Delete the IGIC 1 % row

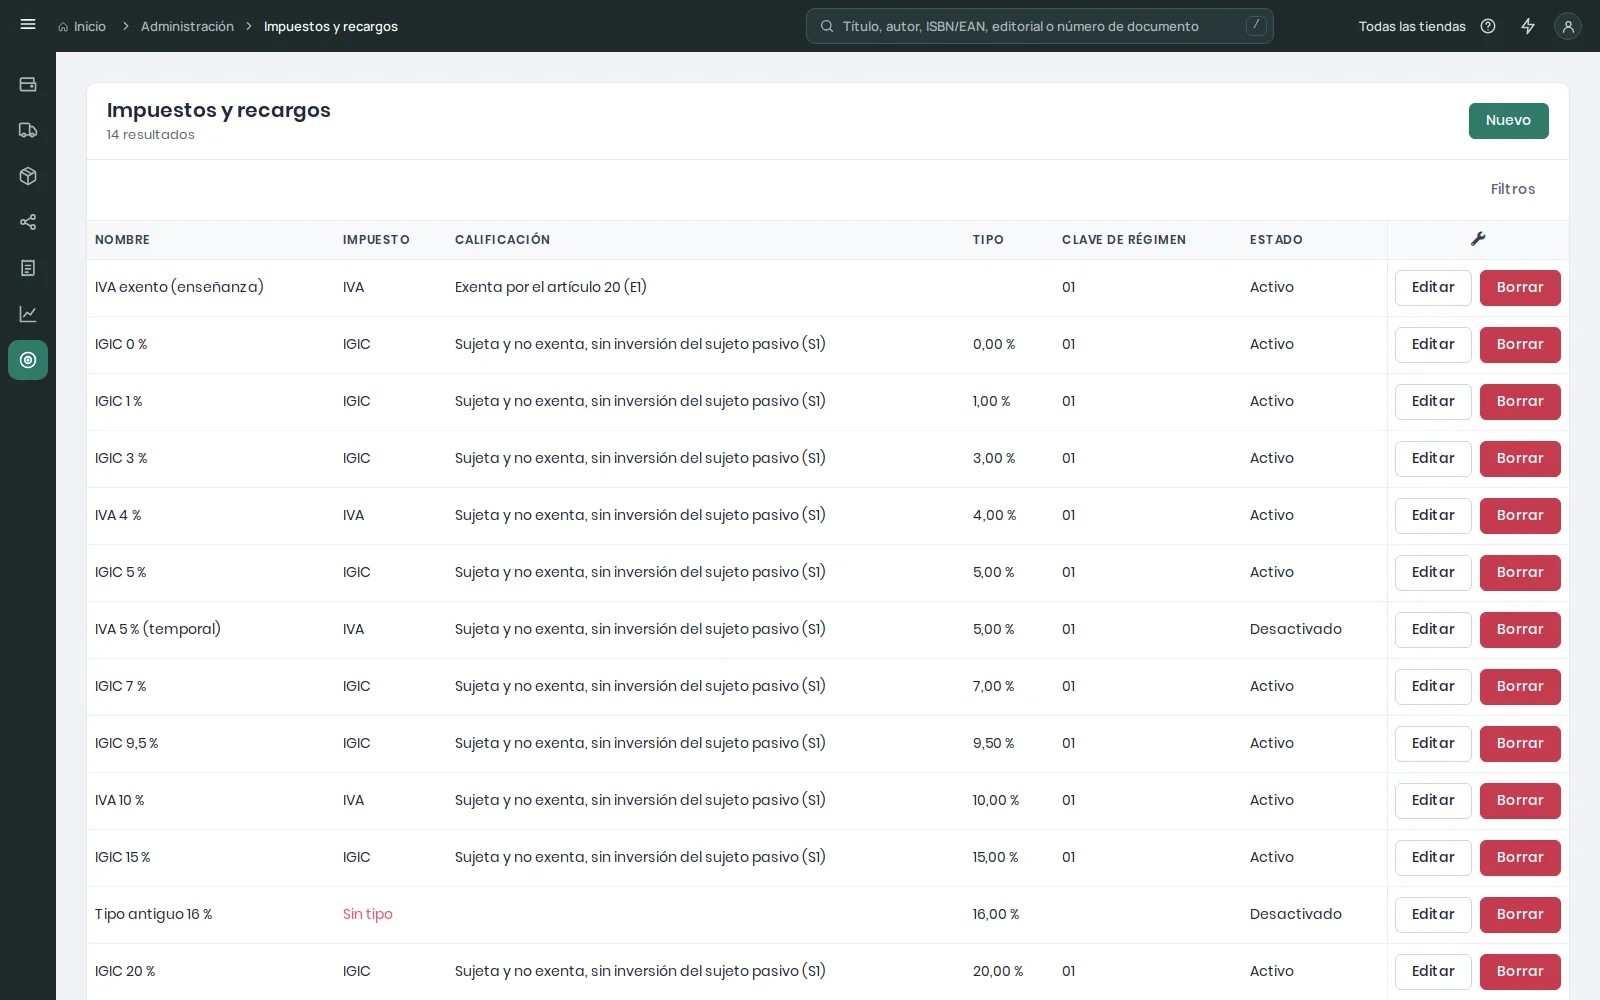1520,402
